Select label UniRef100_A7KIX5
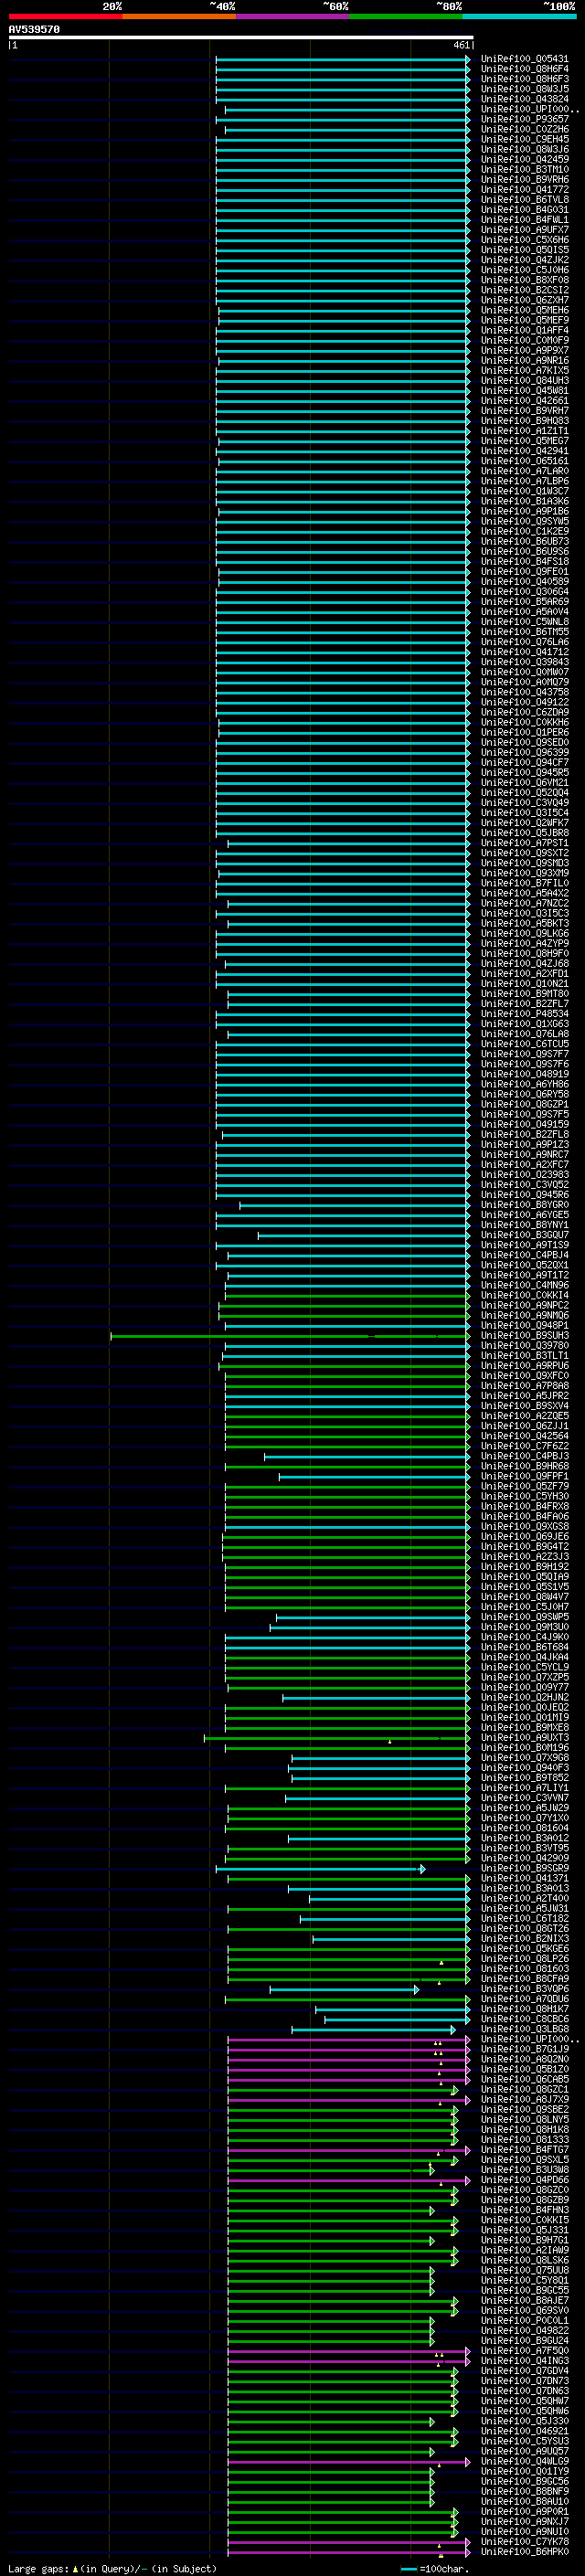The width and height of the screenshot is (585, 2576). click(x=524, y=370)
